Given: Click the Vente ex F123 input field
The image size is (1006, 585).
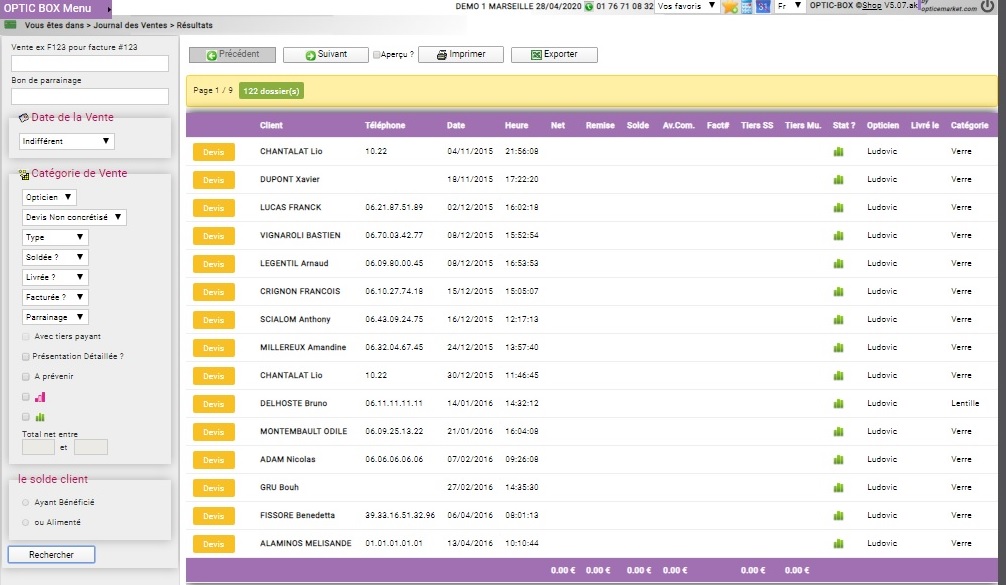Looking at the screenshot, I should click(90, 64).
